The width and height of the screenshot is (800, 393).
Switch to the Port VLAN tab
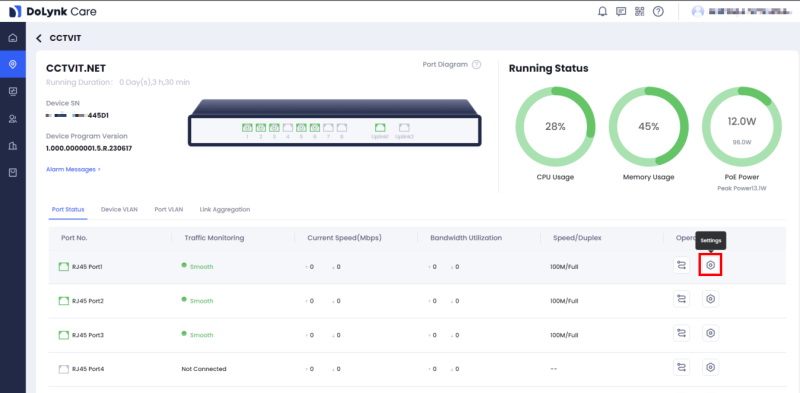point(169,209)
